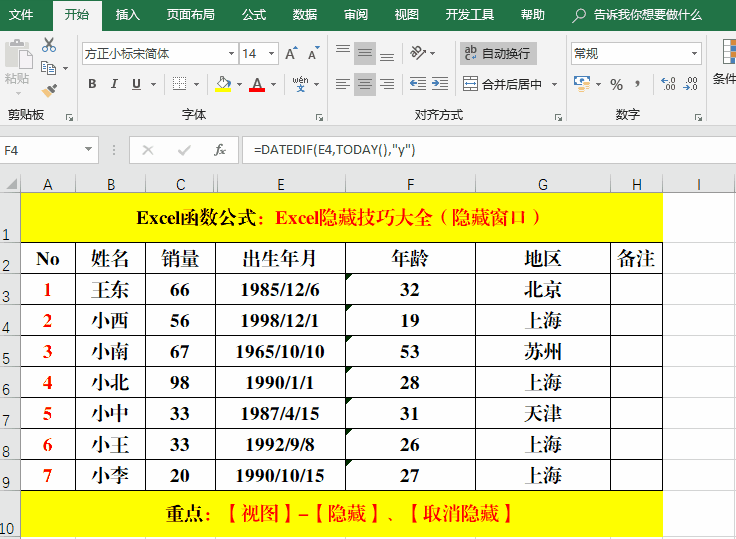Click the insert function fx icon
Screen dimensions: 736x539
click(220, 150)
